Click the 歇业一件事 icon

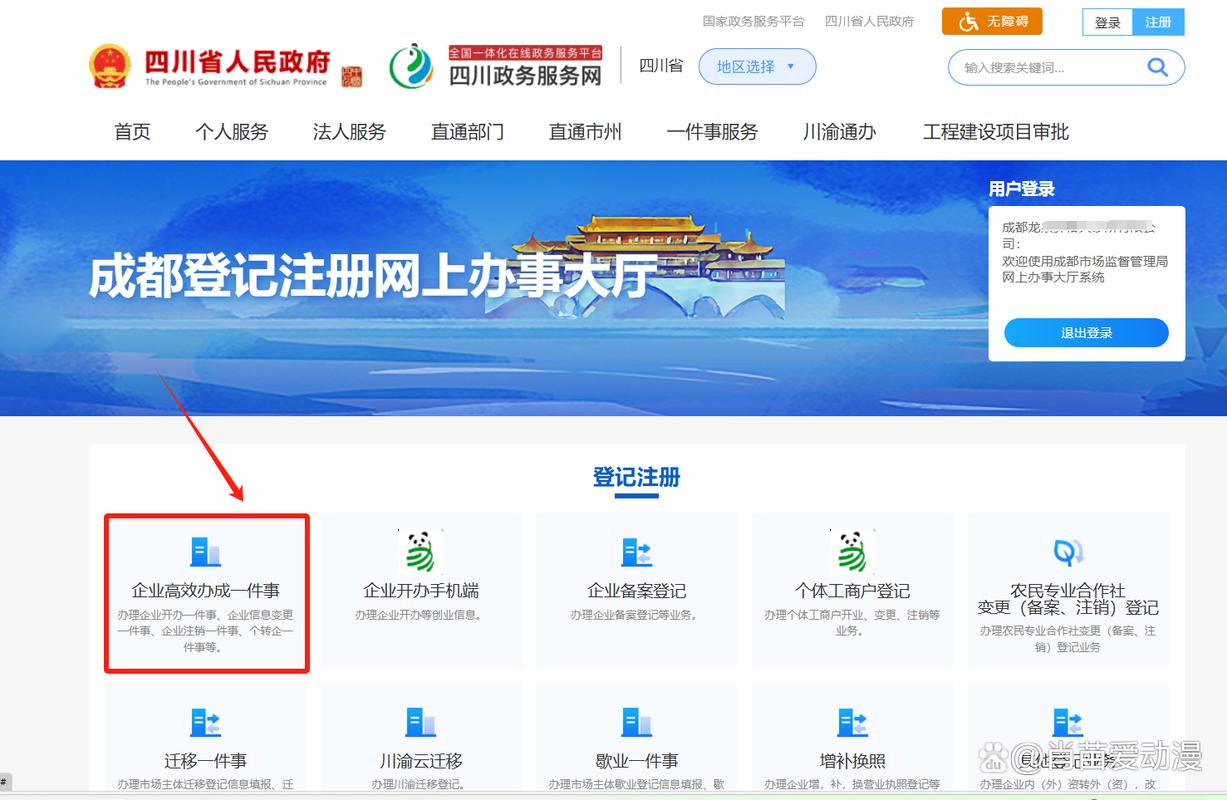coord(636,723)
